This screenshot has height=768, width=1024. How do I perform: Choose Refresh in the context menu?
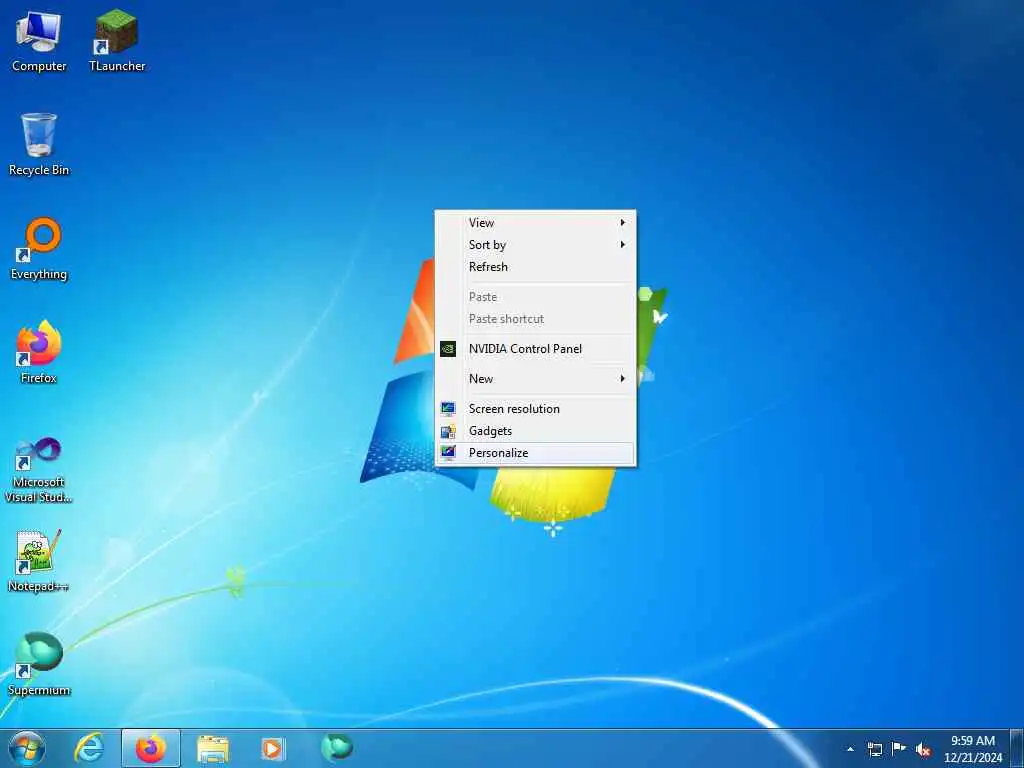coord(535,266)
